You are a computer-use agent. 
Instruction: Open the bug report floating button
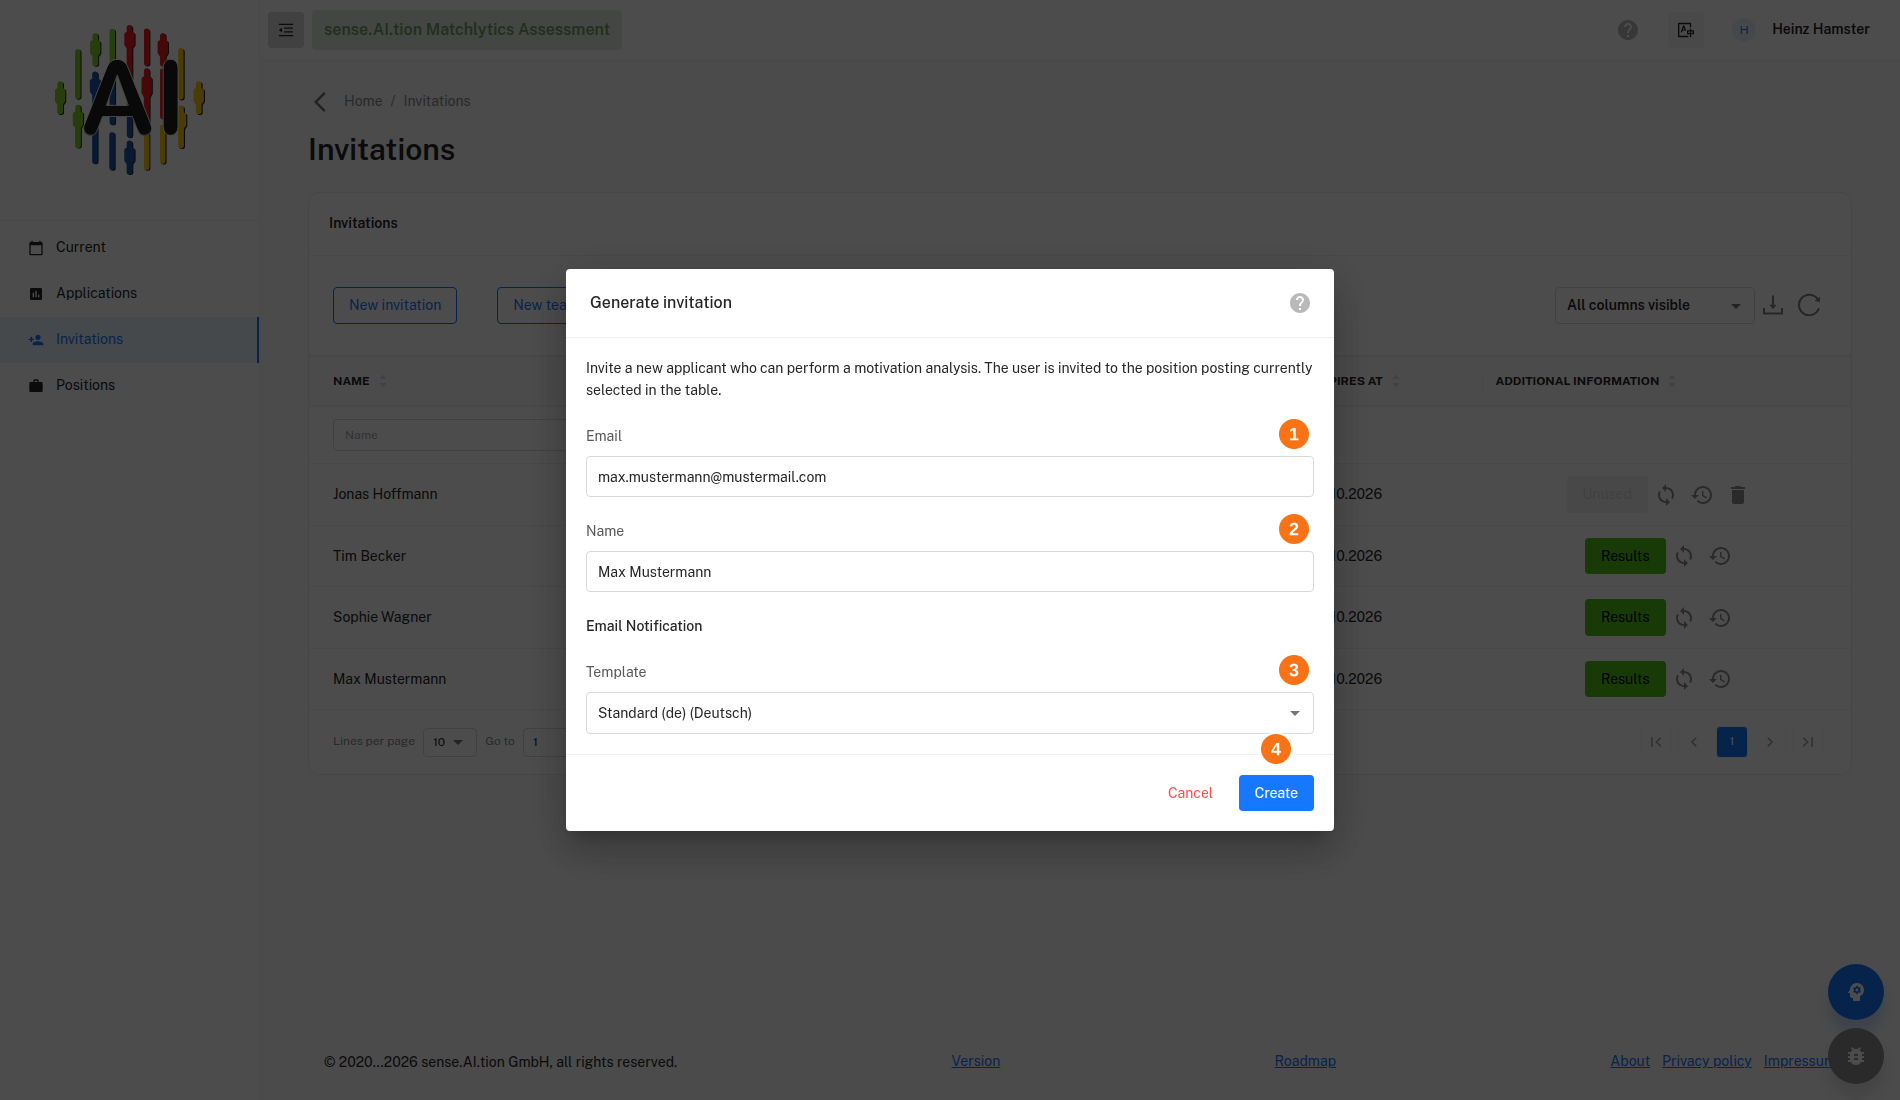(1856, 1056)
